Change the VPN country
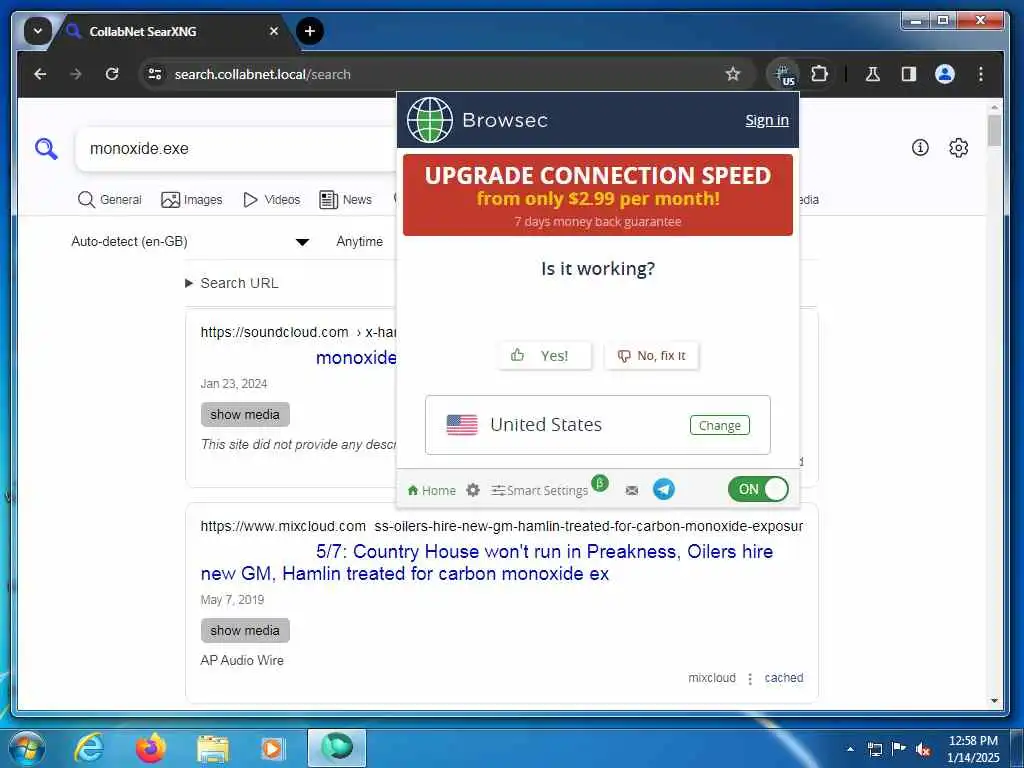 coord(720,426)
